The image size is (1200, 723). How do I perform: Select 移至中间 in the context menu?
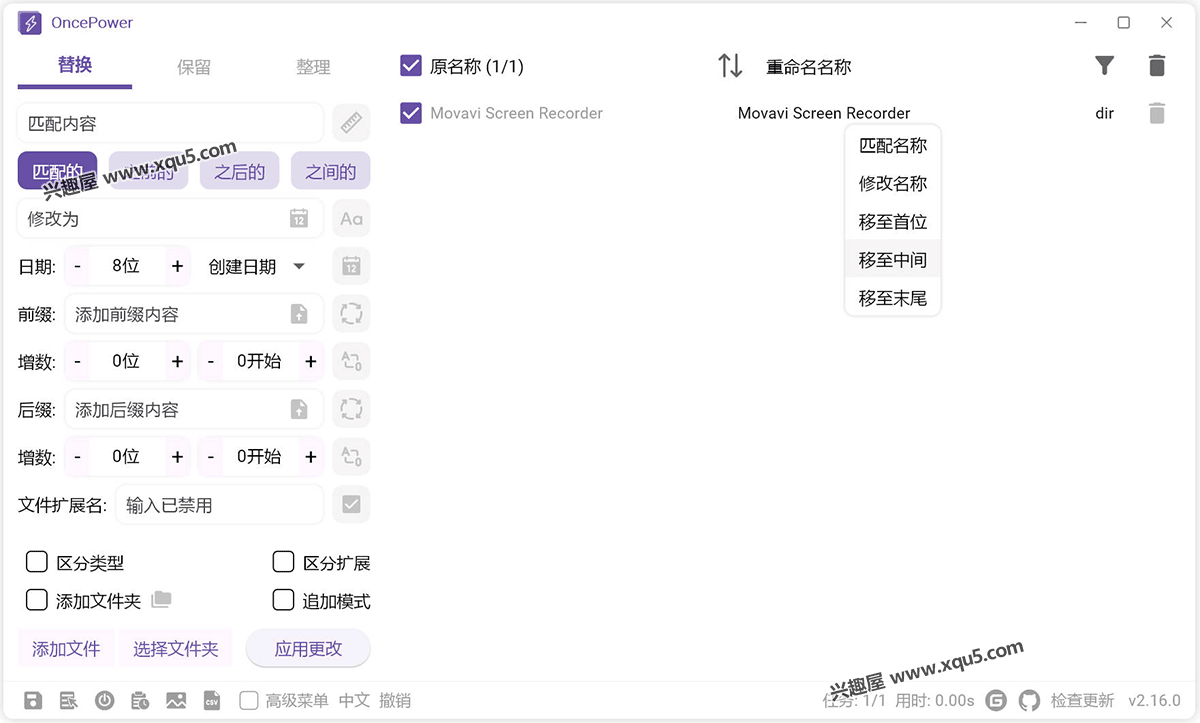[x=893, y=259]
